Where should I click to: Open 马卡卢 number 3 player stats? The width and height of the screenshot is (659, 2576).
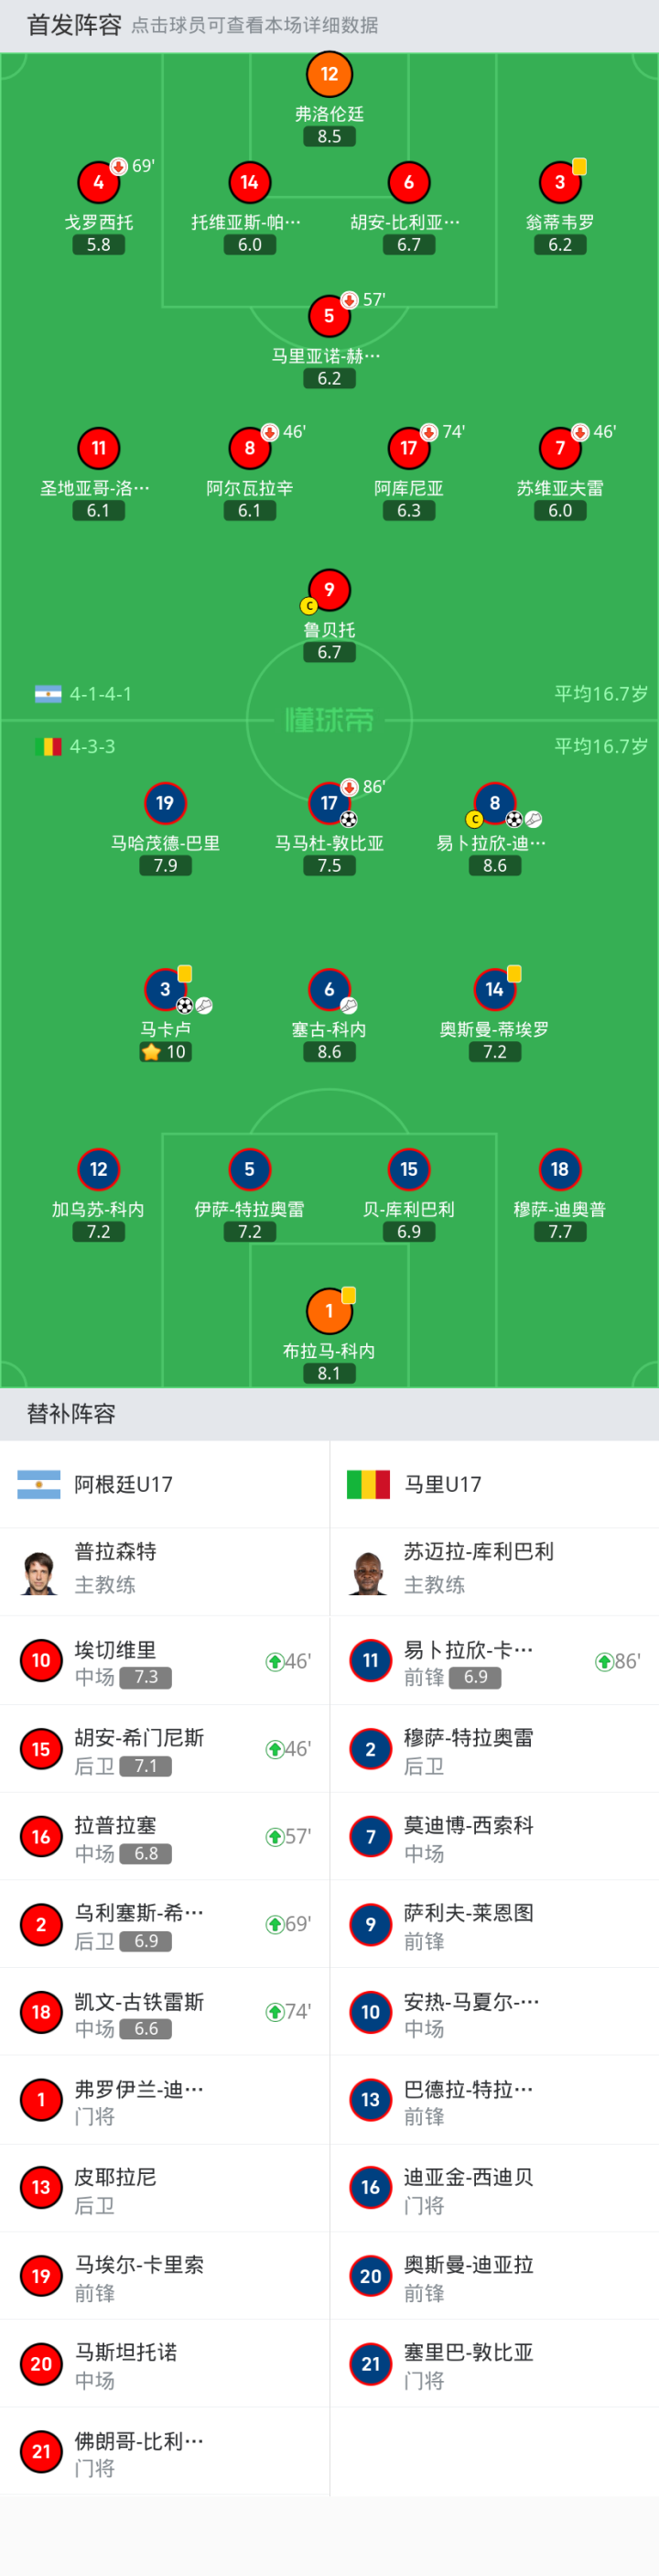tap(165, 989)
